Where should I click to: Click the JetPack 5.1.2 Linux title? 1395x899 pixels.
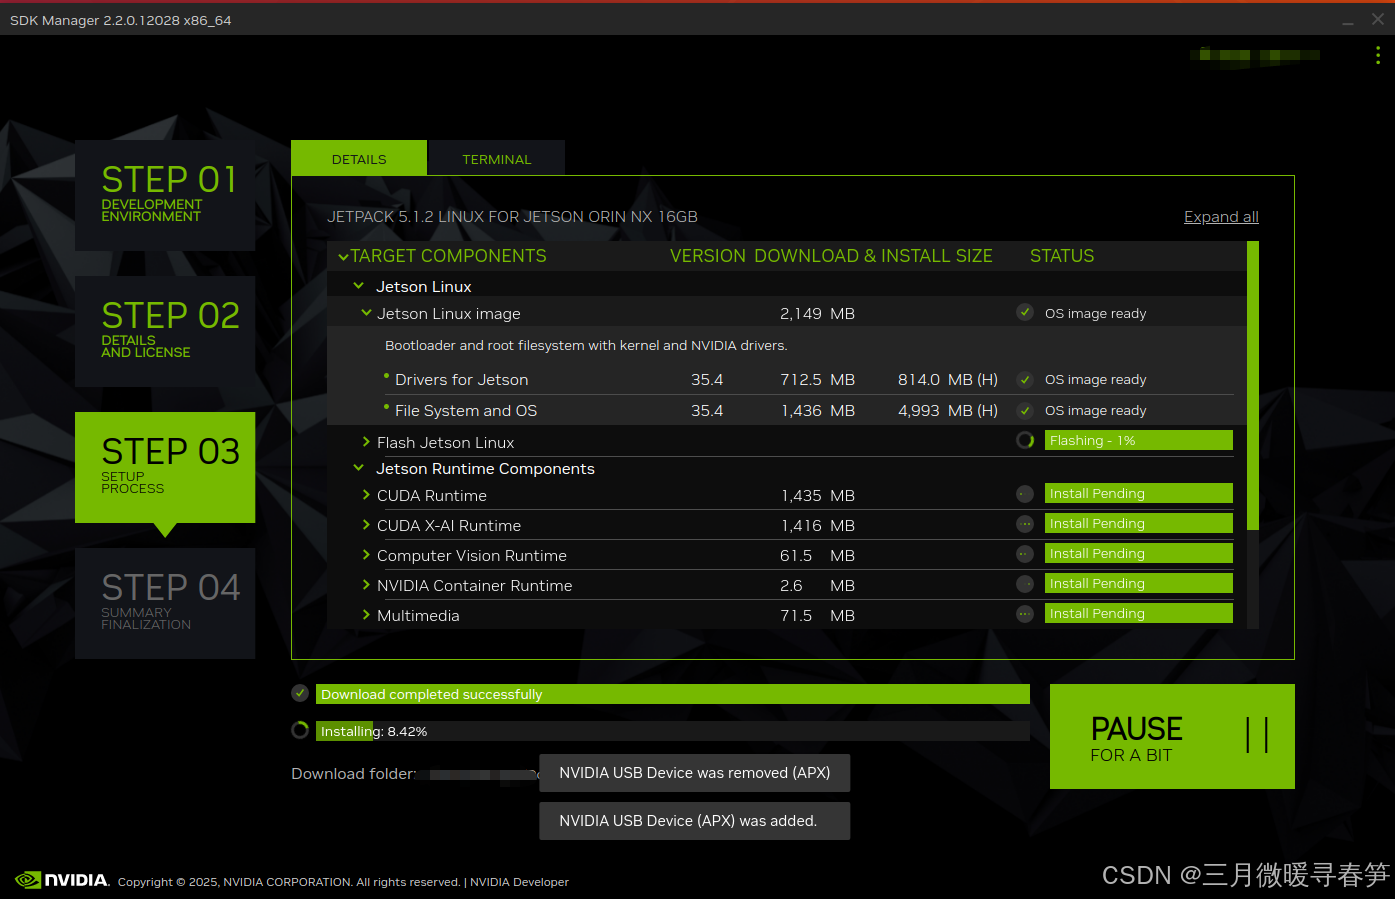pos(512,217)
